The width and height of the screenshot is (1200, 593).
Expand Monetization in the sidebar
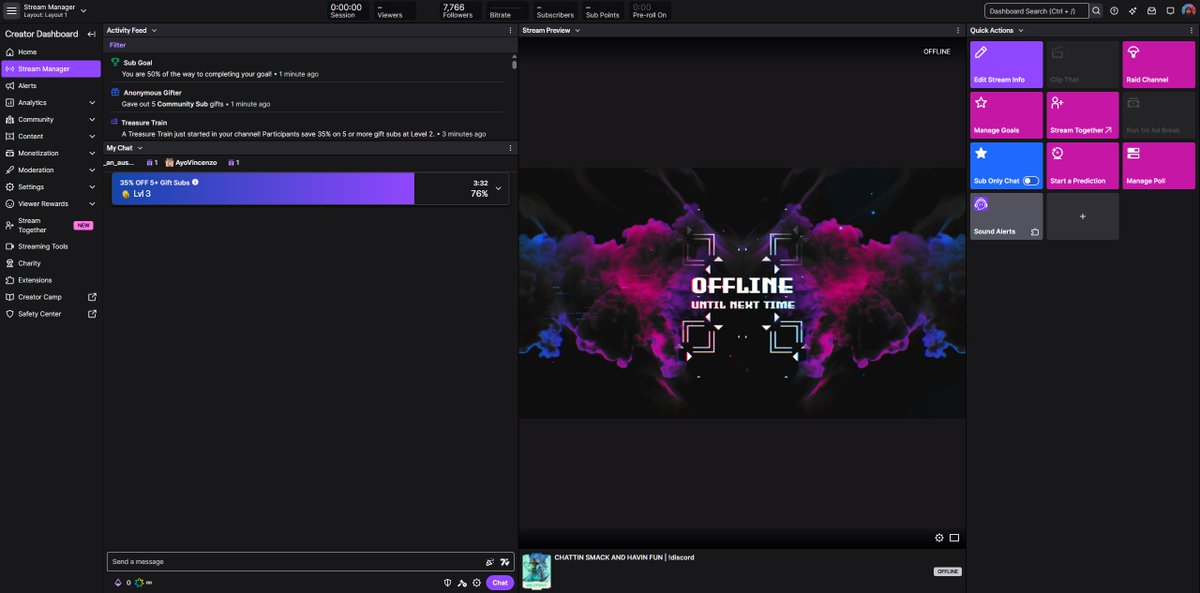tap(92, 153)
